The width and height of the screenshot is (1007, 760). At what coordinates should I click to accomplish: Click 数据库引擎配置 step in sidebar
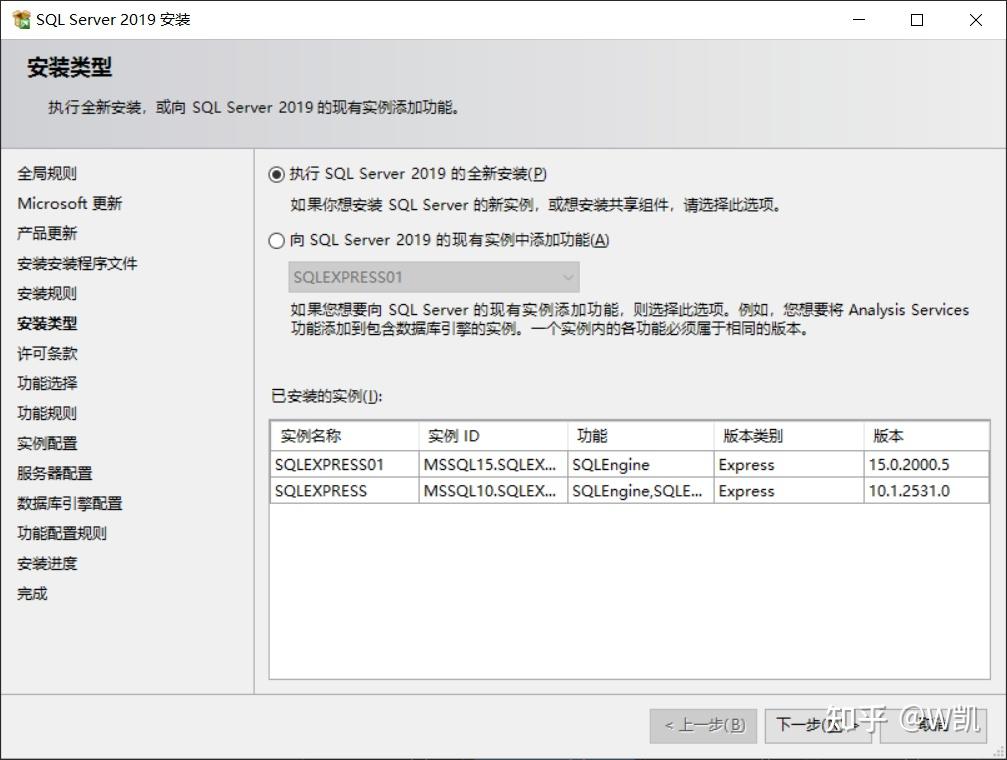click(x=69, y=504)
